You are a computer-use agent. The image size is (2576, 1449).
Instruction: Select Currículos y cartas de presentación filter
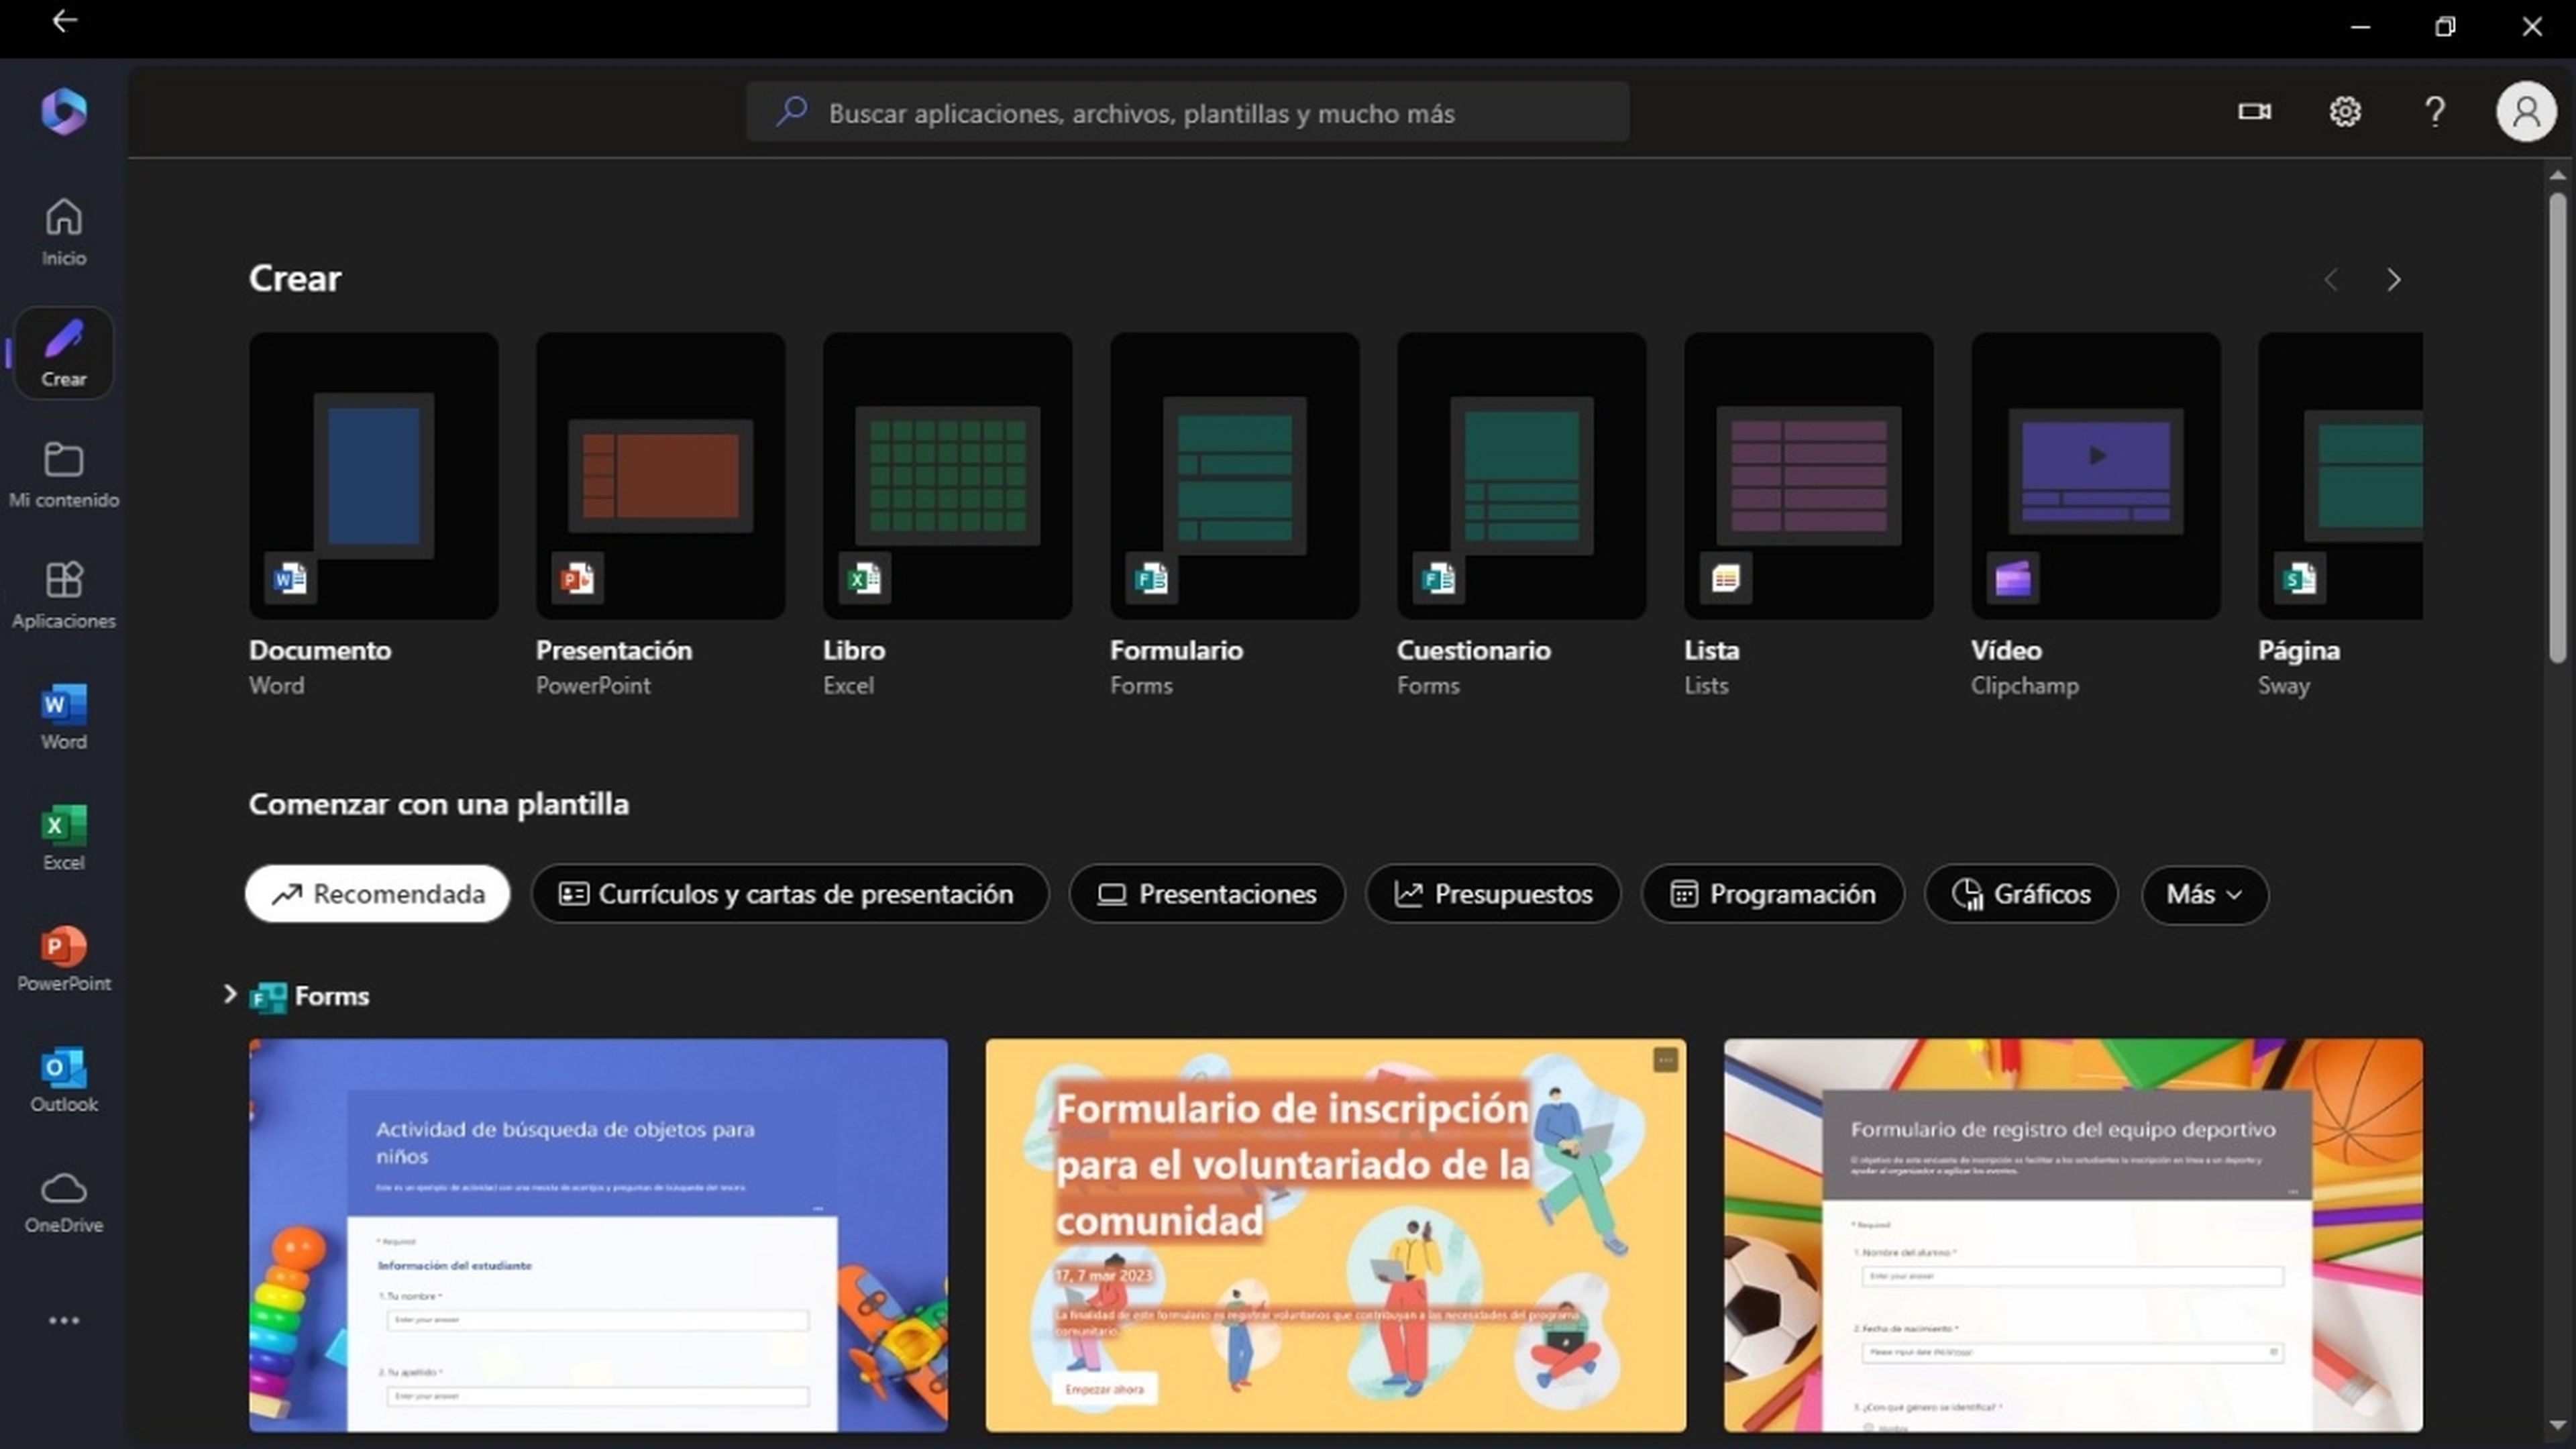[x=789, y=894]
